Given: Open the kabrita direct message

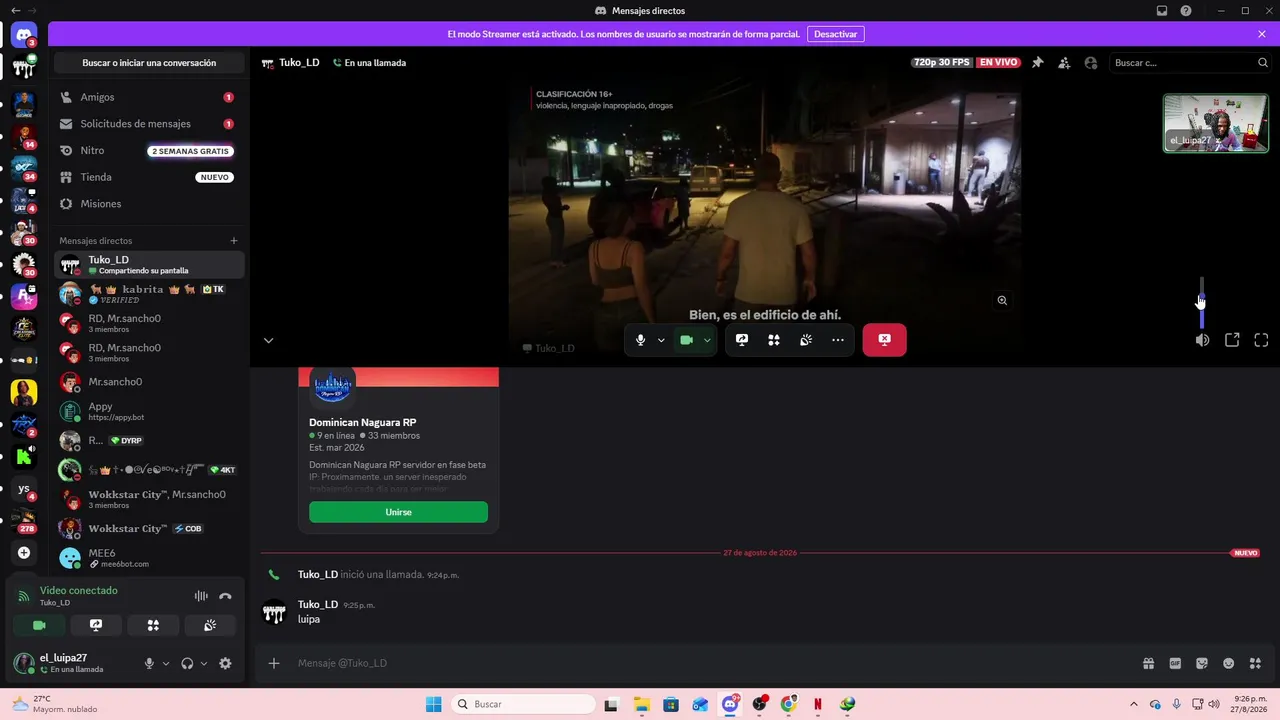Looking at the screenshot, I should [x=149, y=294].
